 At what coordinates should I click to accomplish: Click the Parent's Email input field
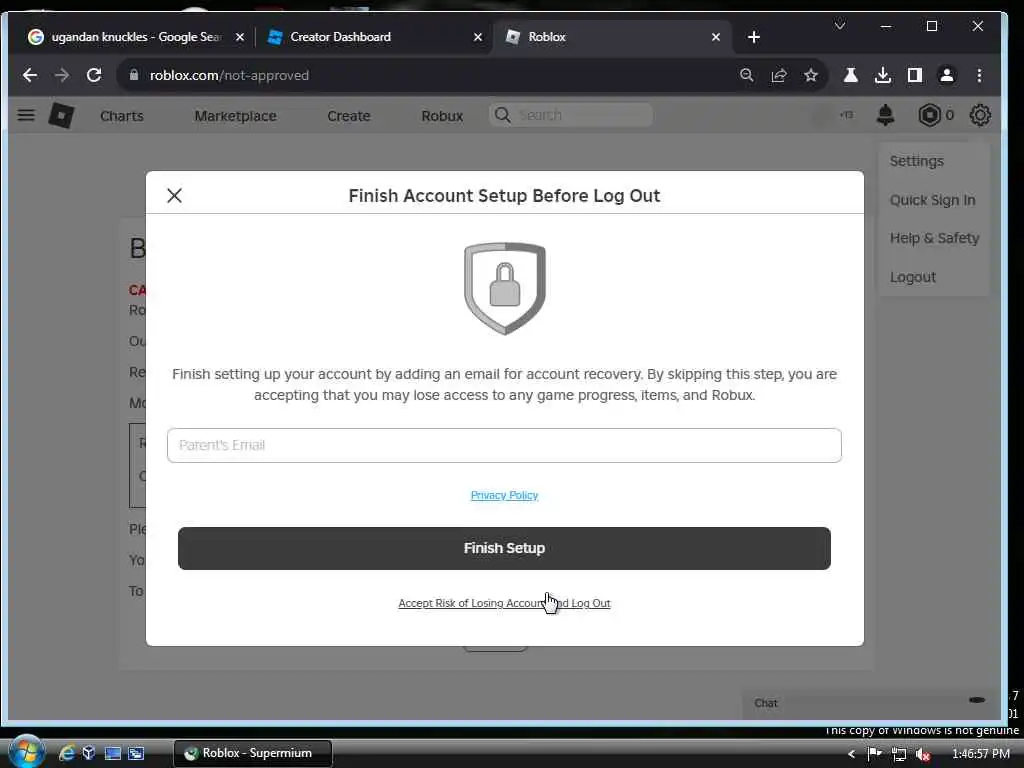[x=504, y=445]
